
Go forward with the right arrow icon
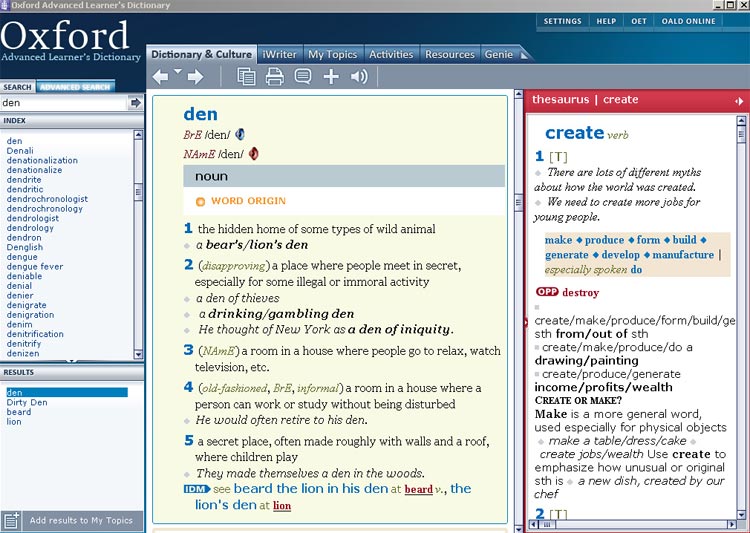[195, 77]
